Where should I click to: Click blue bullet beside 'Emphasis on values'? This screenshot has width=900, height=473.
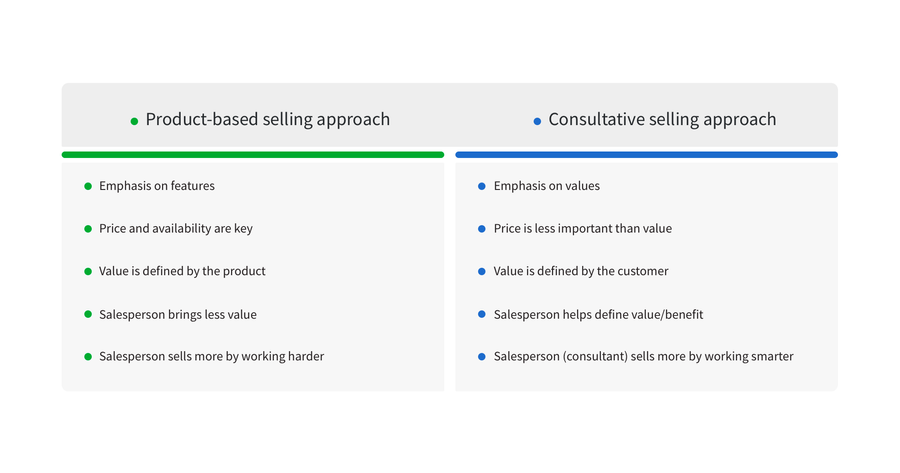click(x=482, y=186)
